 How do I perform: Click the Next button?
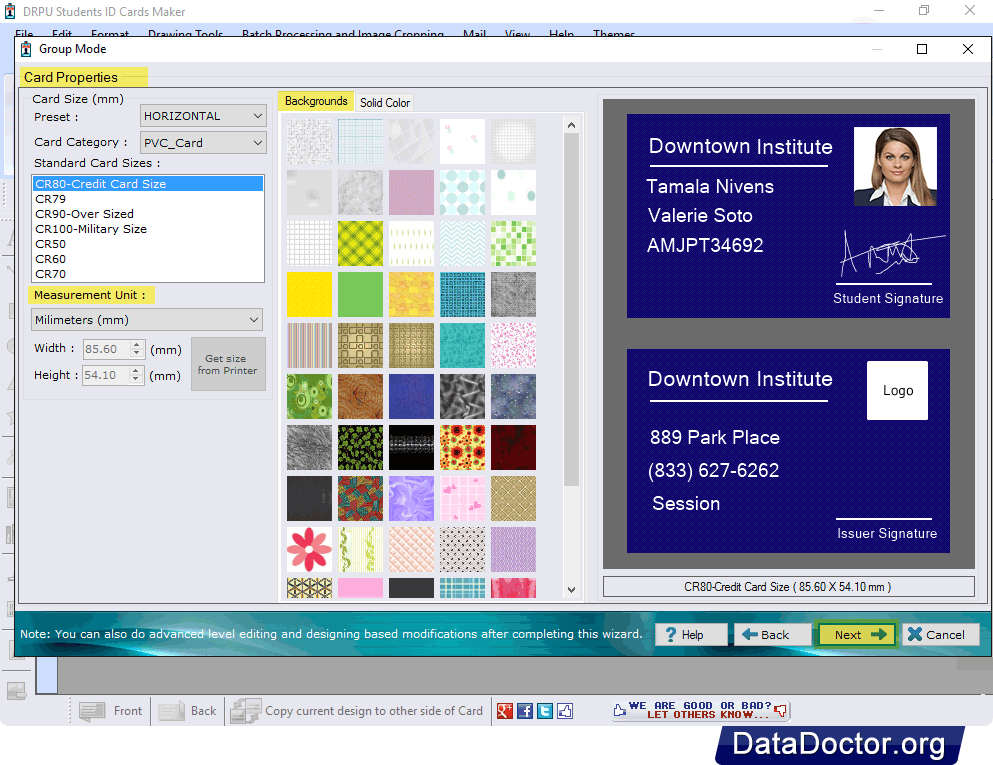click(x=857, y=635)
